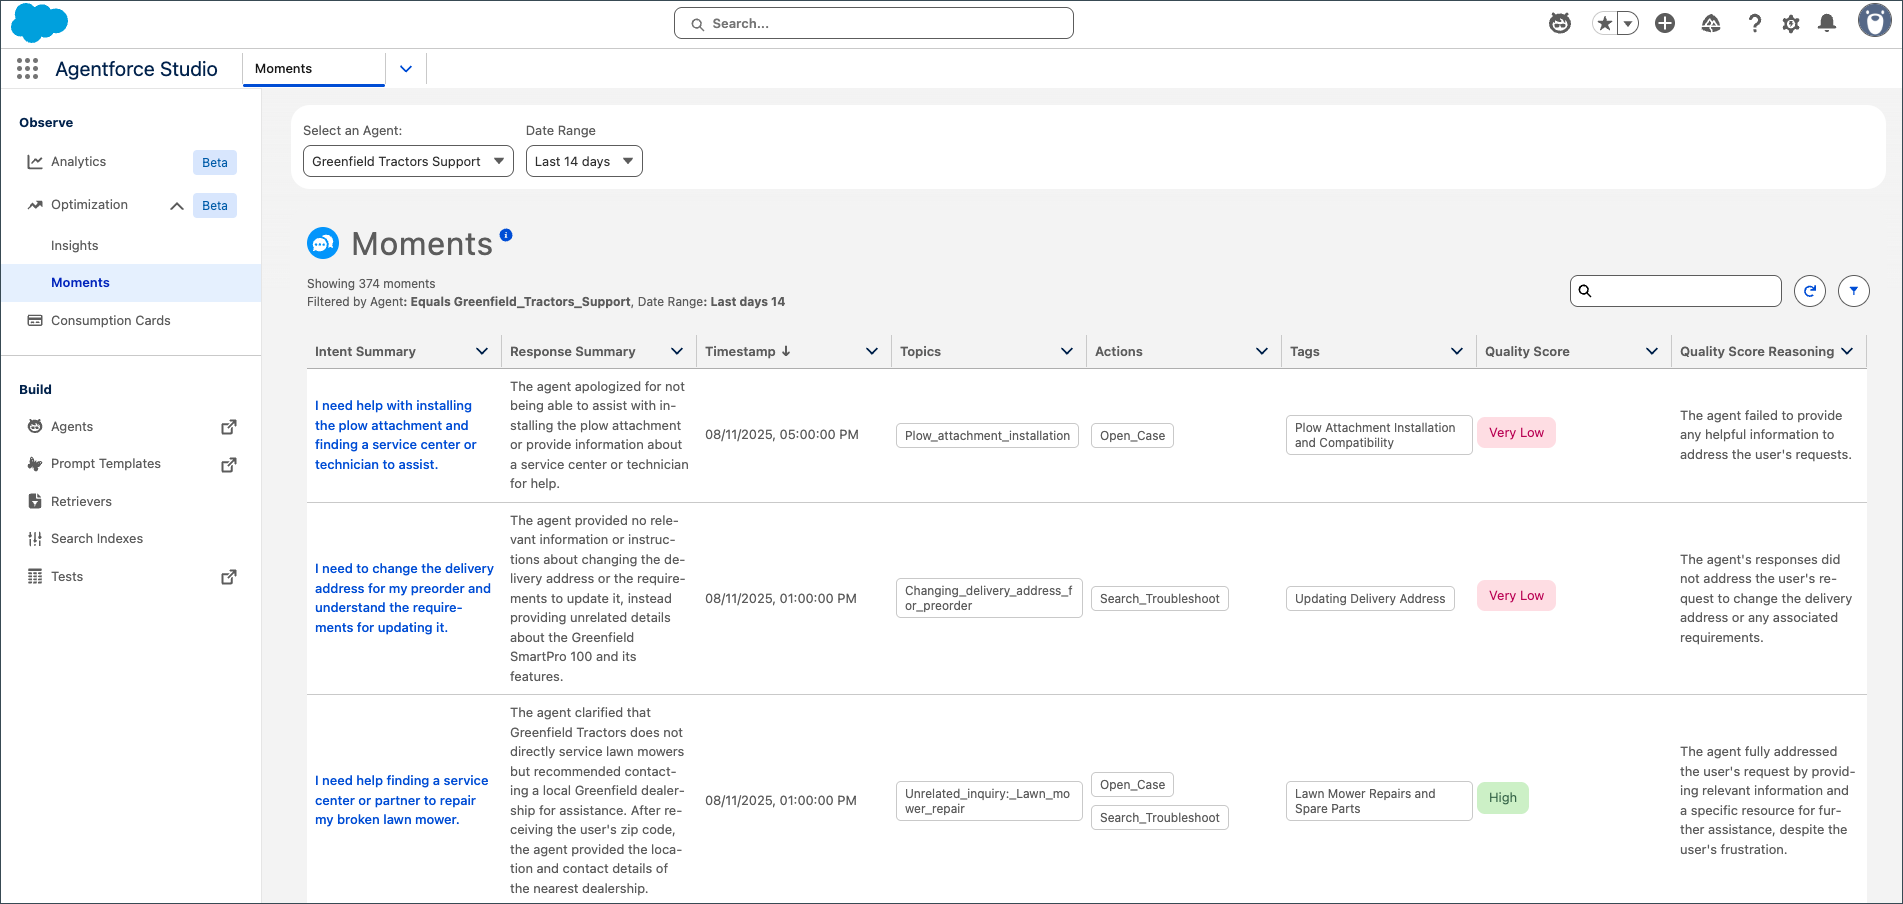Click the Changing_delivery_address_for_preorder topic pill

pyautogui.click(x=989, y=598)
